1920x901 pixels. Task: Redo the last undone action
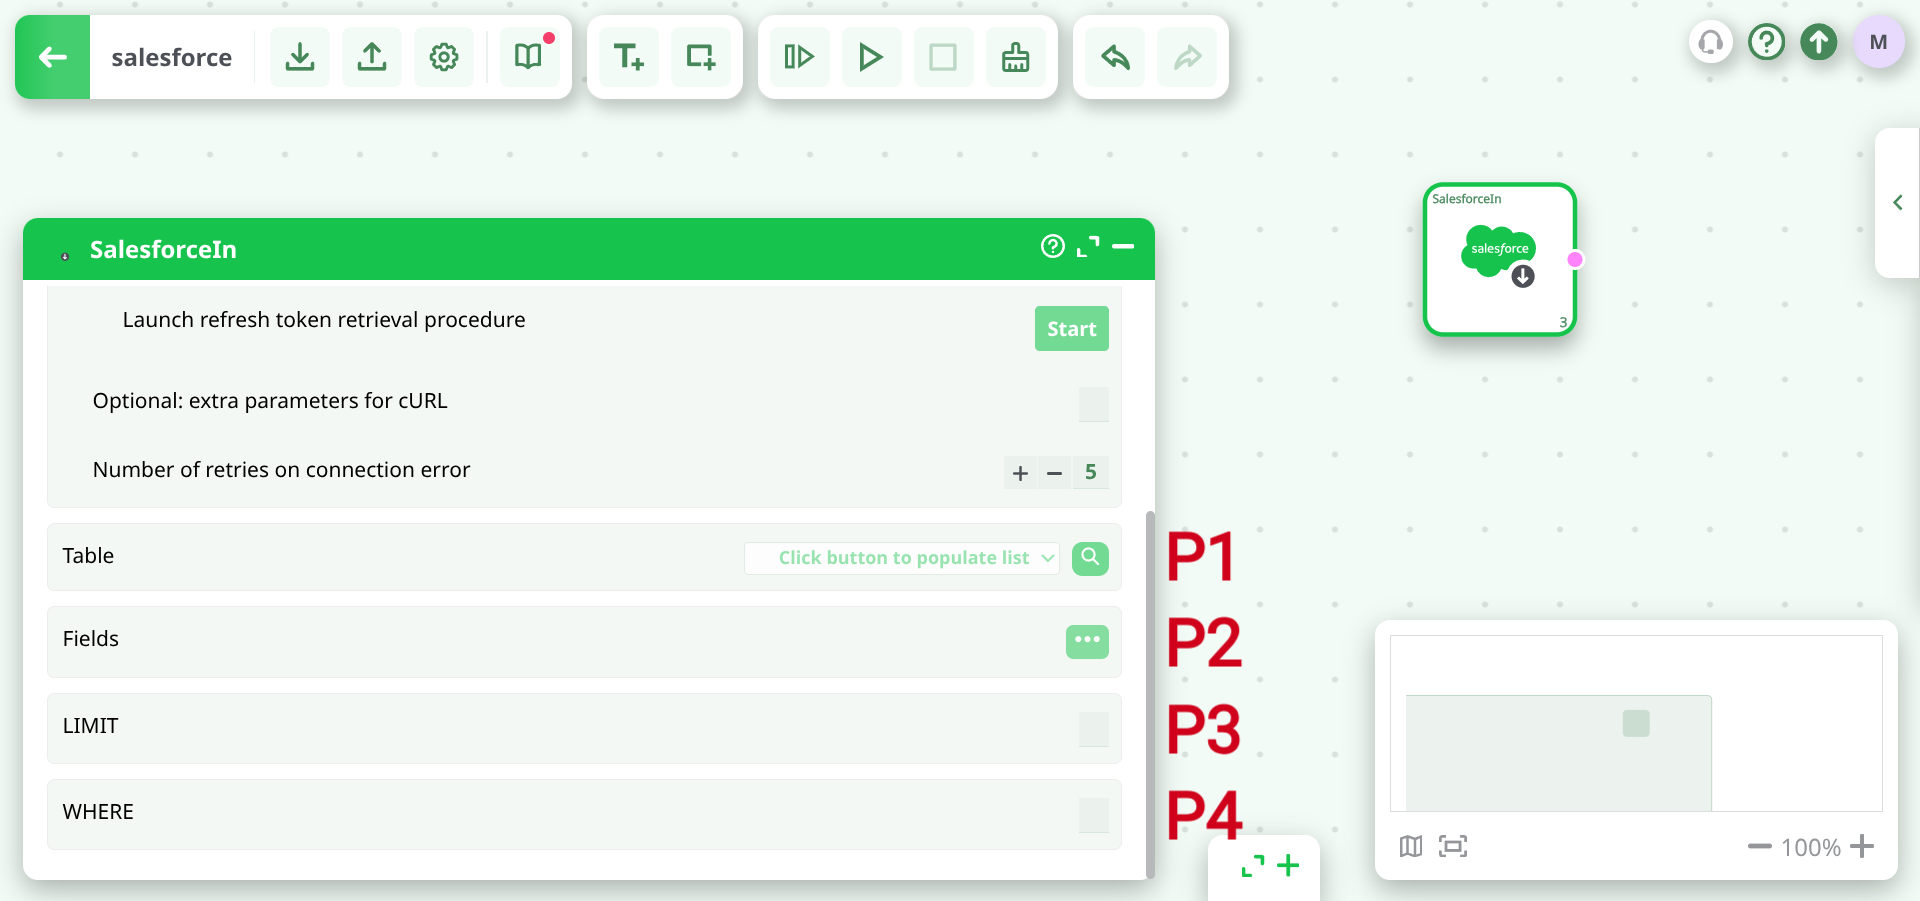click(1187, 57)
